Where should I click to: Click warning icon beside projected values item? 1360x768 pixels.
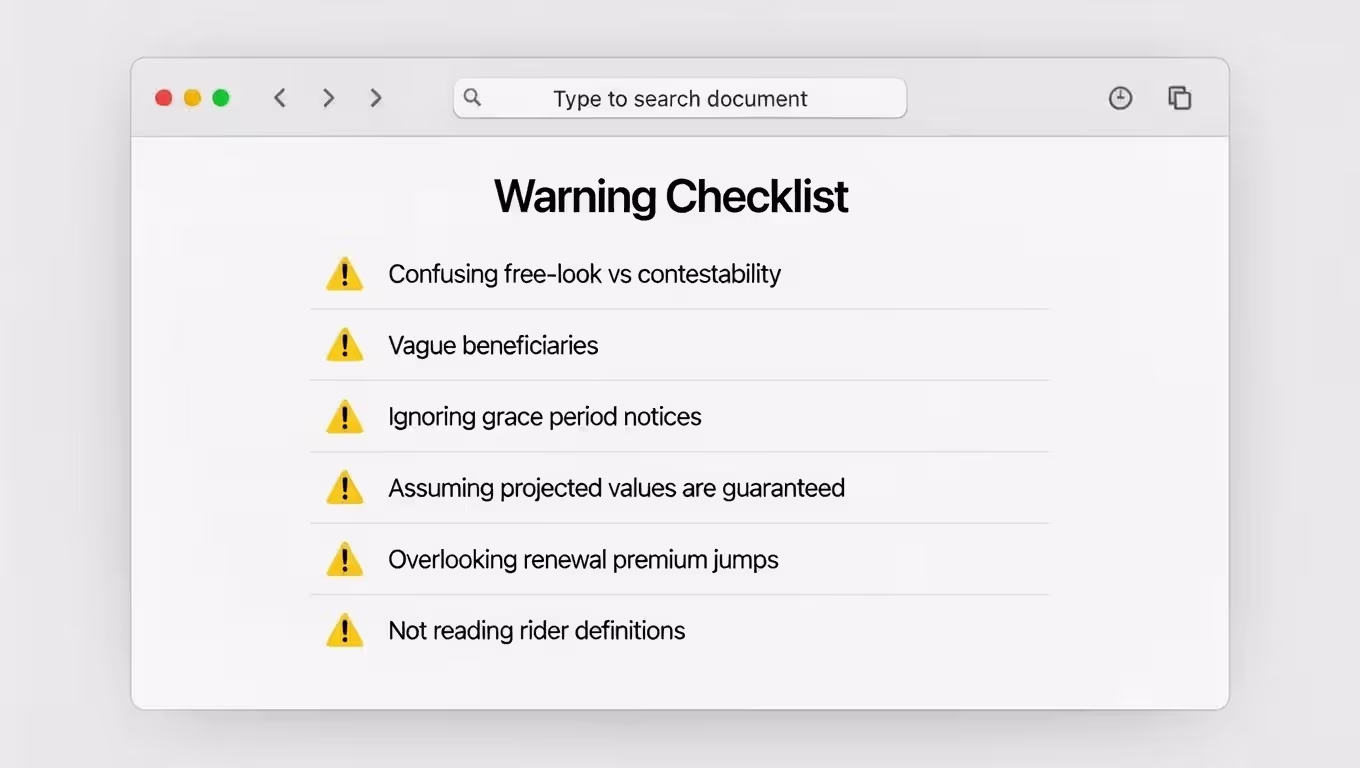coord(344,488)
